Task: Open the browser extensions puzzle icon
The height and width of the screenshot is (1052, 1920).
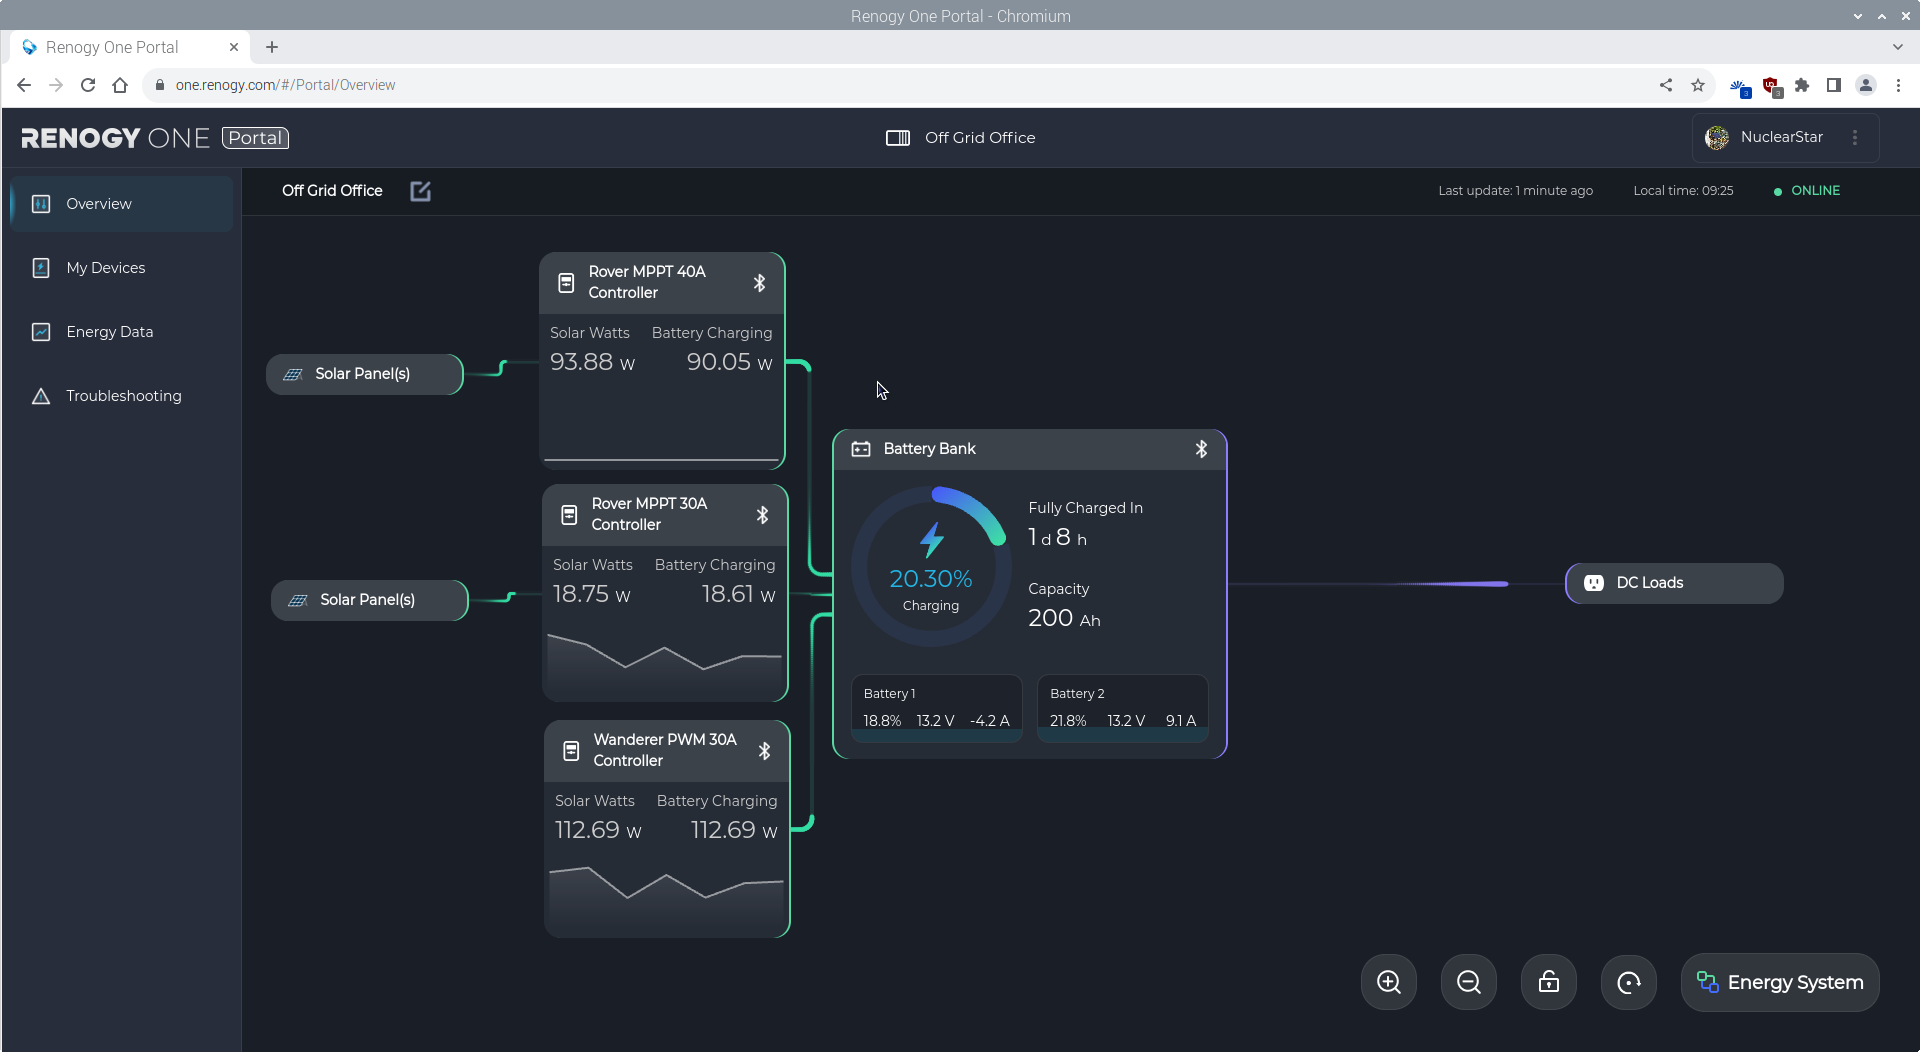Action: tap(1802, 85)
